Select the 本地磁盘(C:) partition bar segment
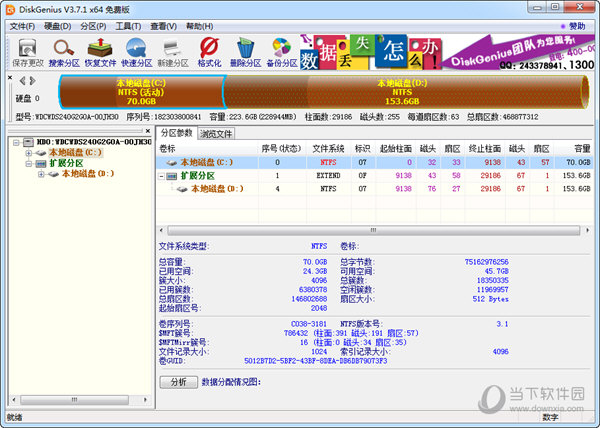 [x=142, y=92]
